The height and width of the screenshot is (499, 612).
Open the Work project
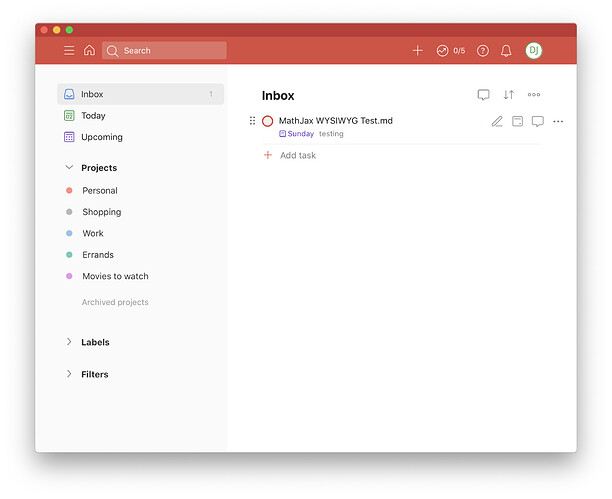93,233
